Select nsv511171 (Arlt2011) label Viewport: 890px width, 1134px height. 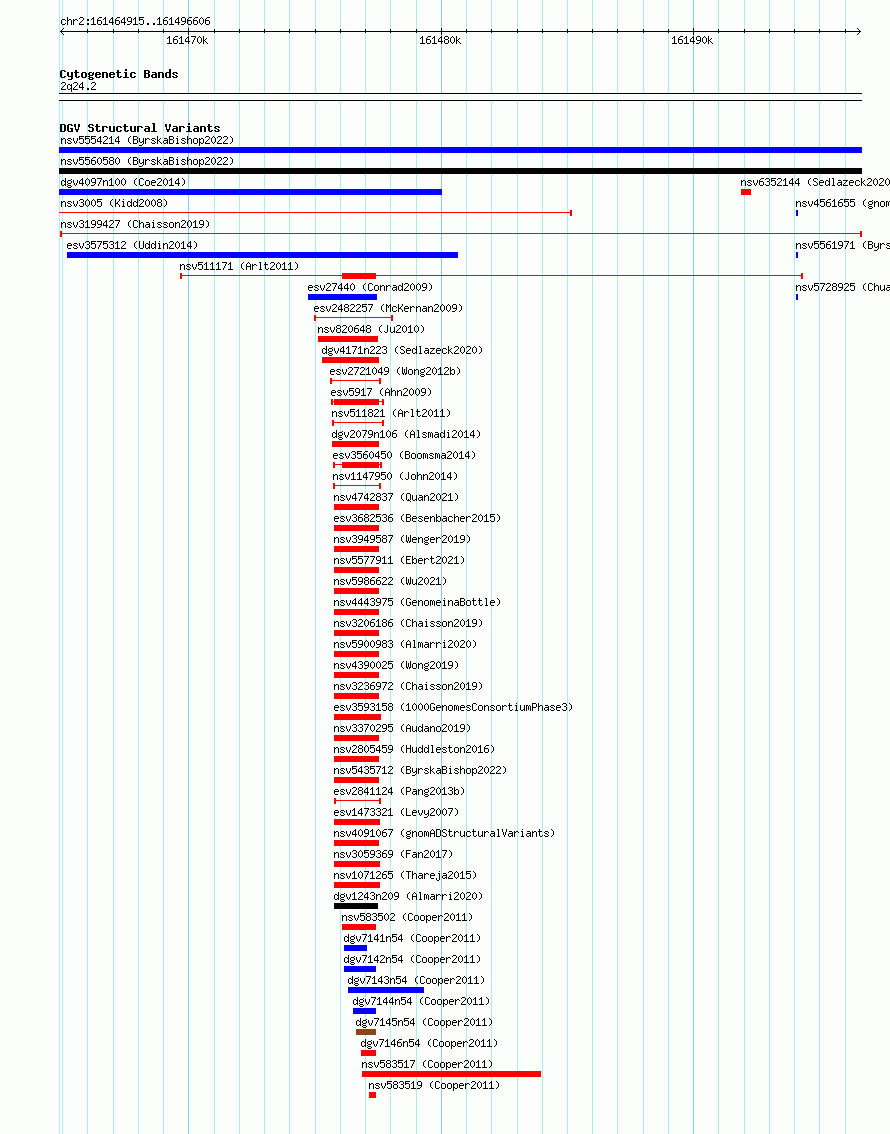[239, 266]
